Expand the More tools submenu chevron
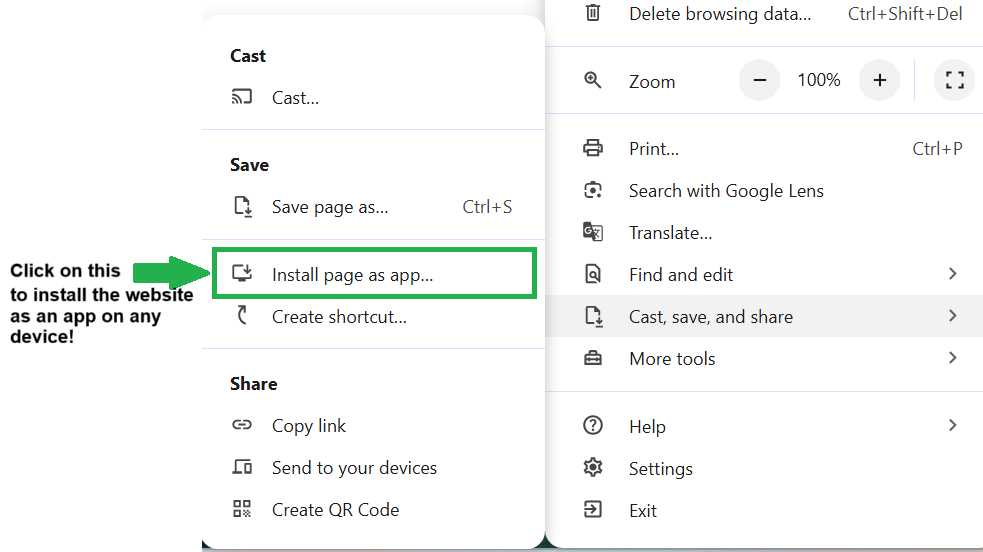The image size is (983, 552). 952,358
